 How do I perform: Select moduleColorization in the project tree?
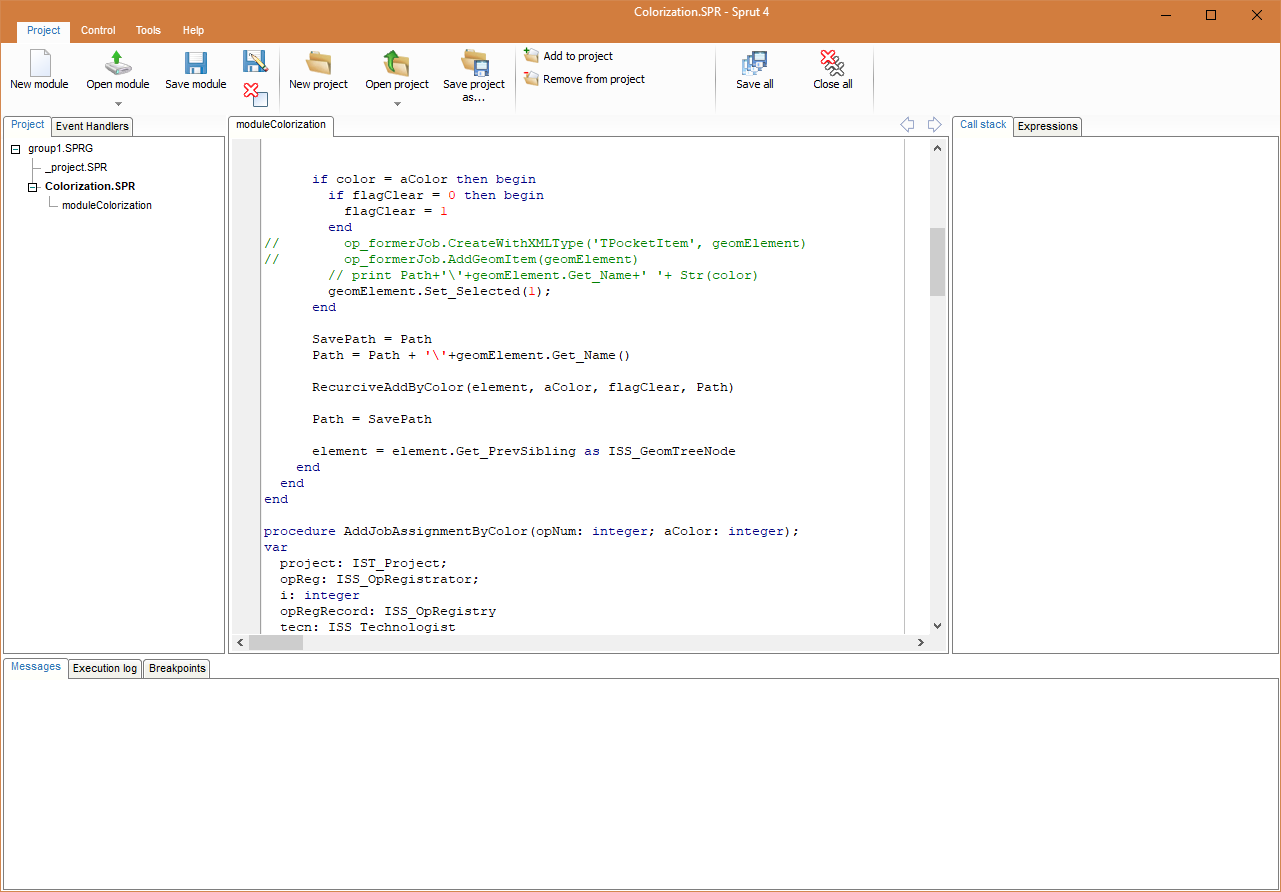point(105,205)
